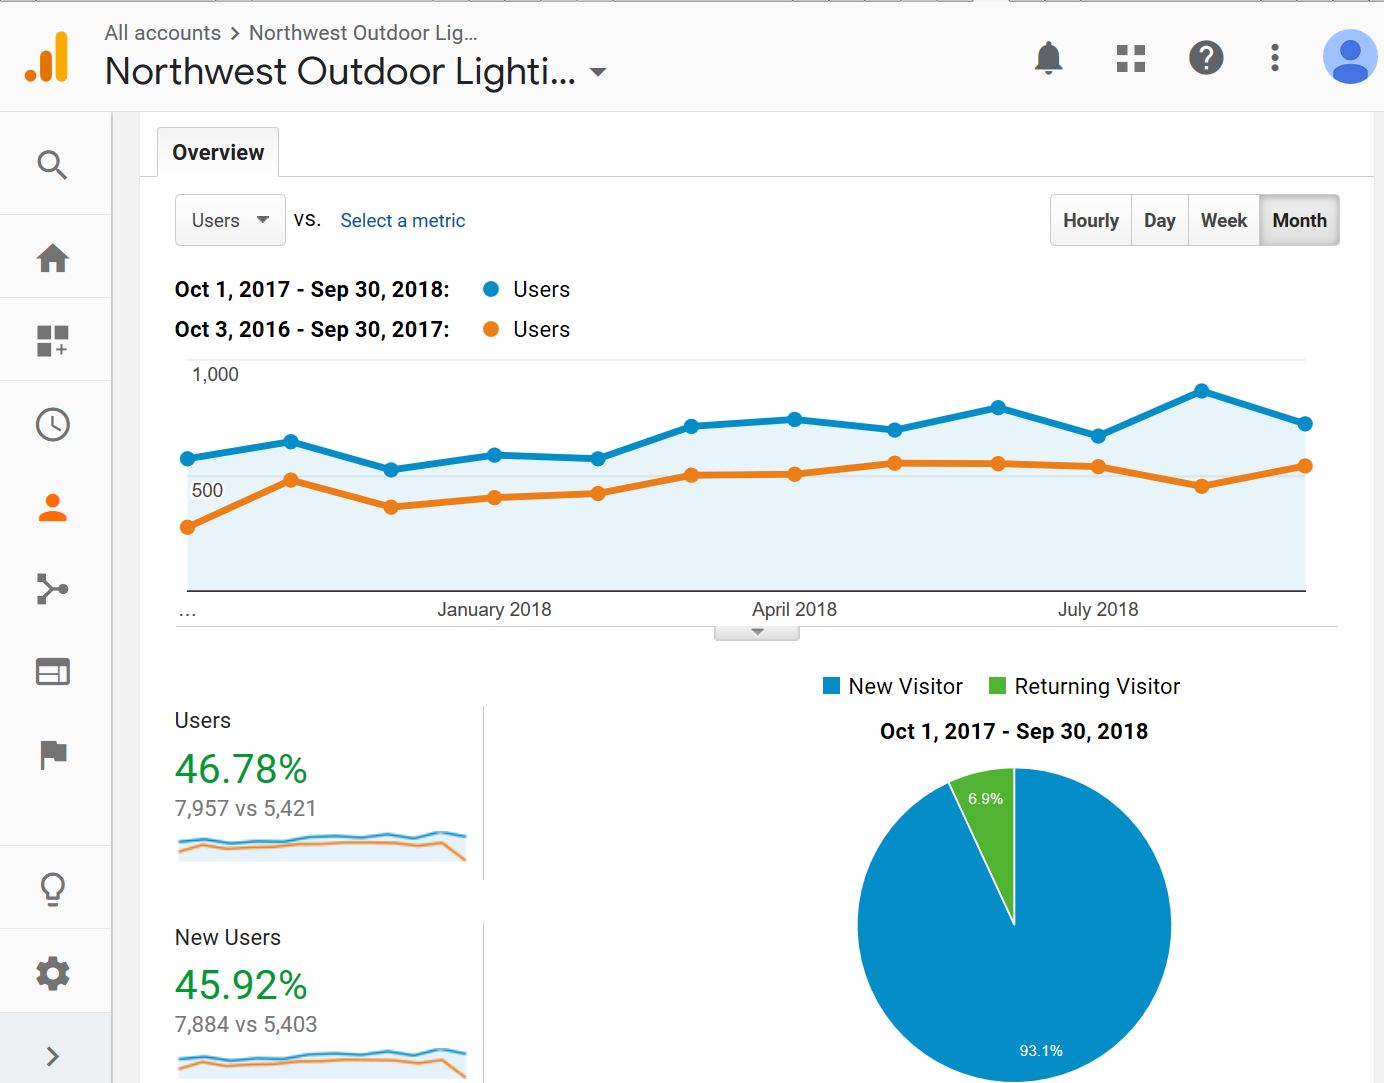Image resolution: width=1384 pixels, height=1083 pixels.
Task: Click the Oct 3, 2016 - Sep 30, 2017 legend label
Action: [312, 329]
